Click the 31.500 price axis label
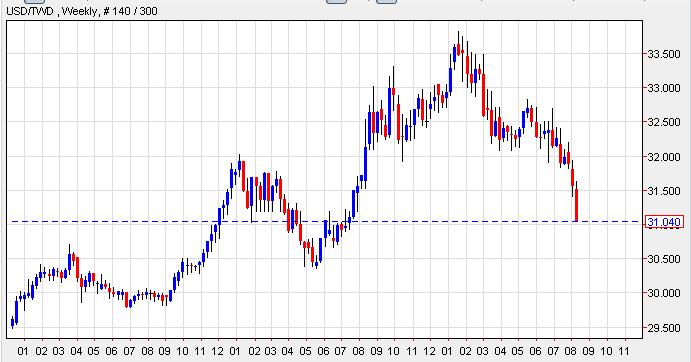 point(664,191)
